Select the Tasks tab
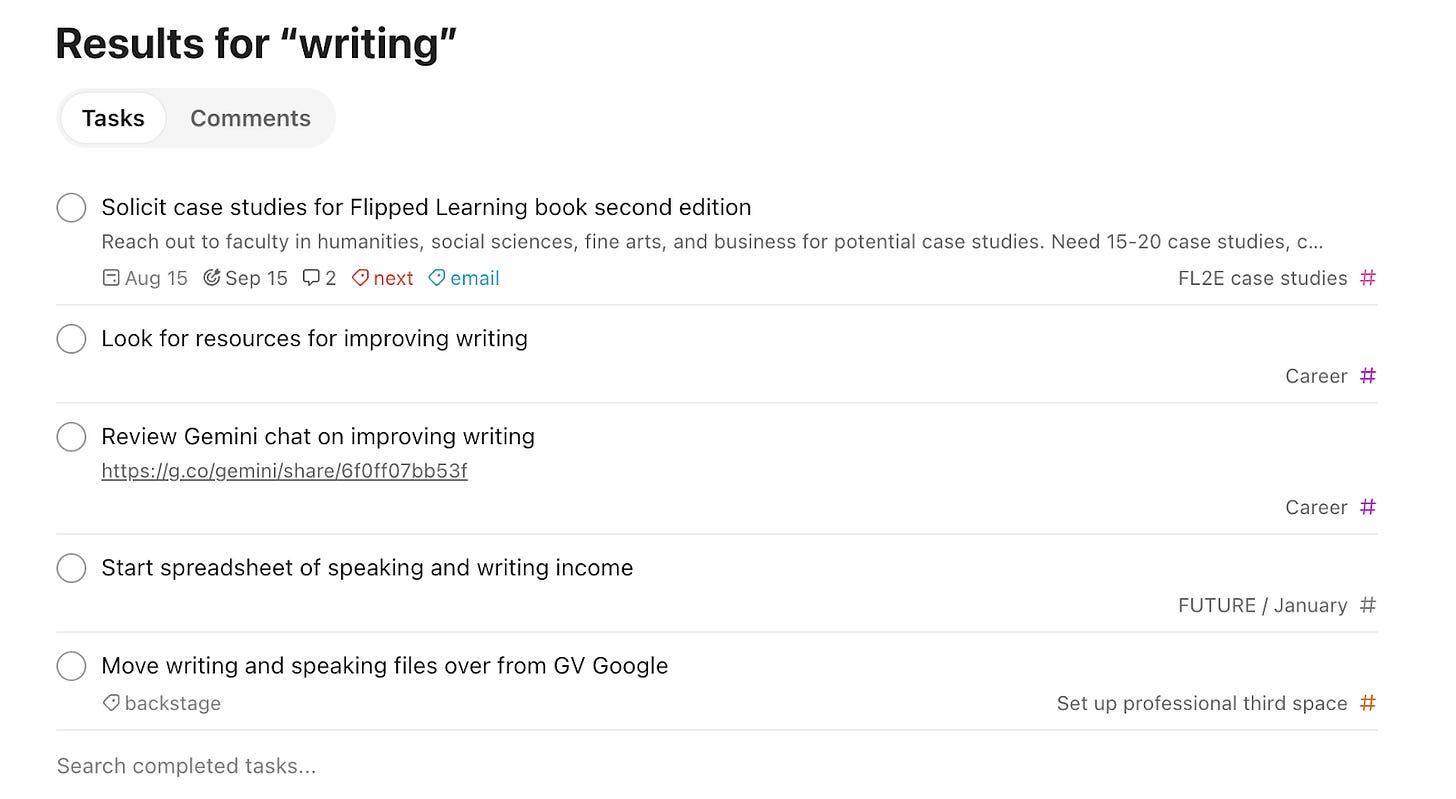1456x799 pixels. 112,118
